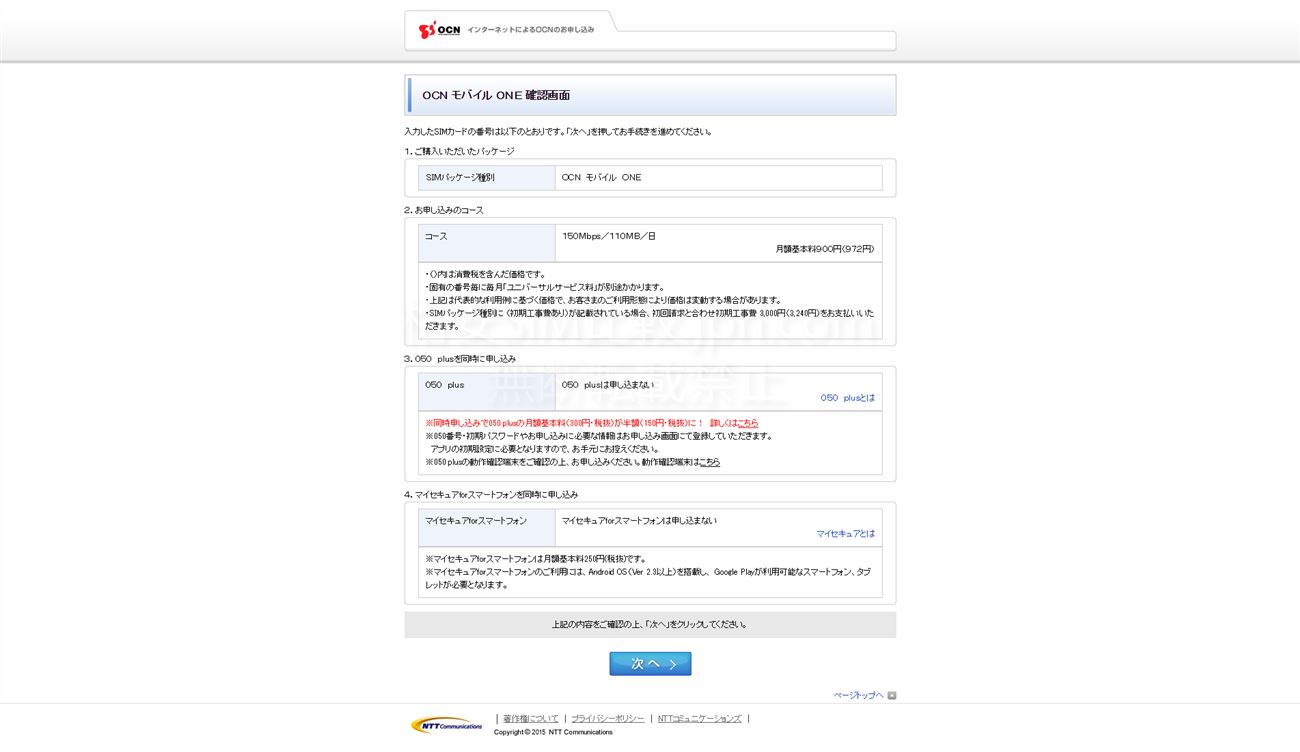
Task: Click the 050 plusは申し込まない value
Action: point(608,385)
